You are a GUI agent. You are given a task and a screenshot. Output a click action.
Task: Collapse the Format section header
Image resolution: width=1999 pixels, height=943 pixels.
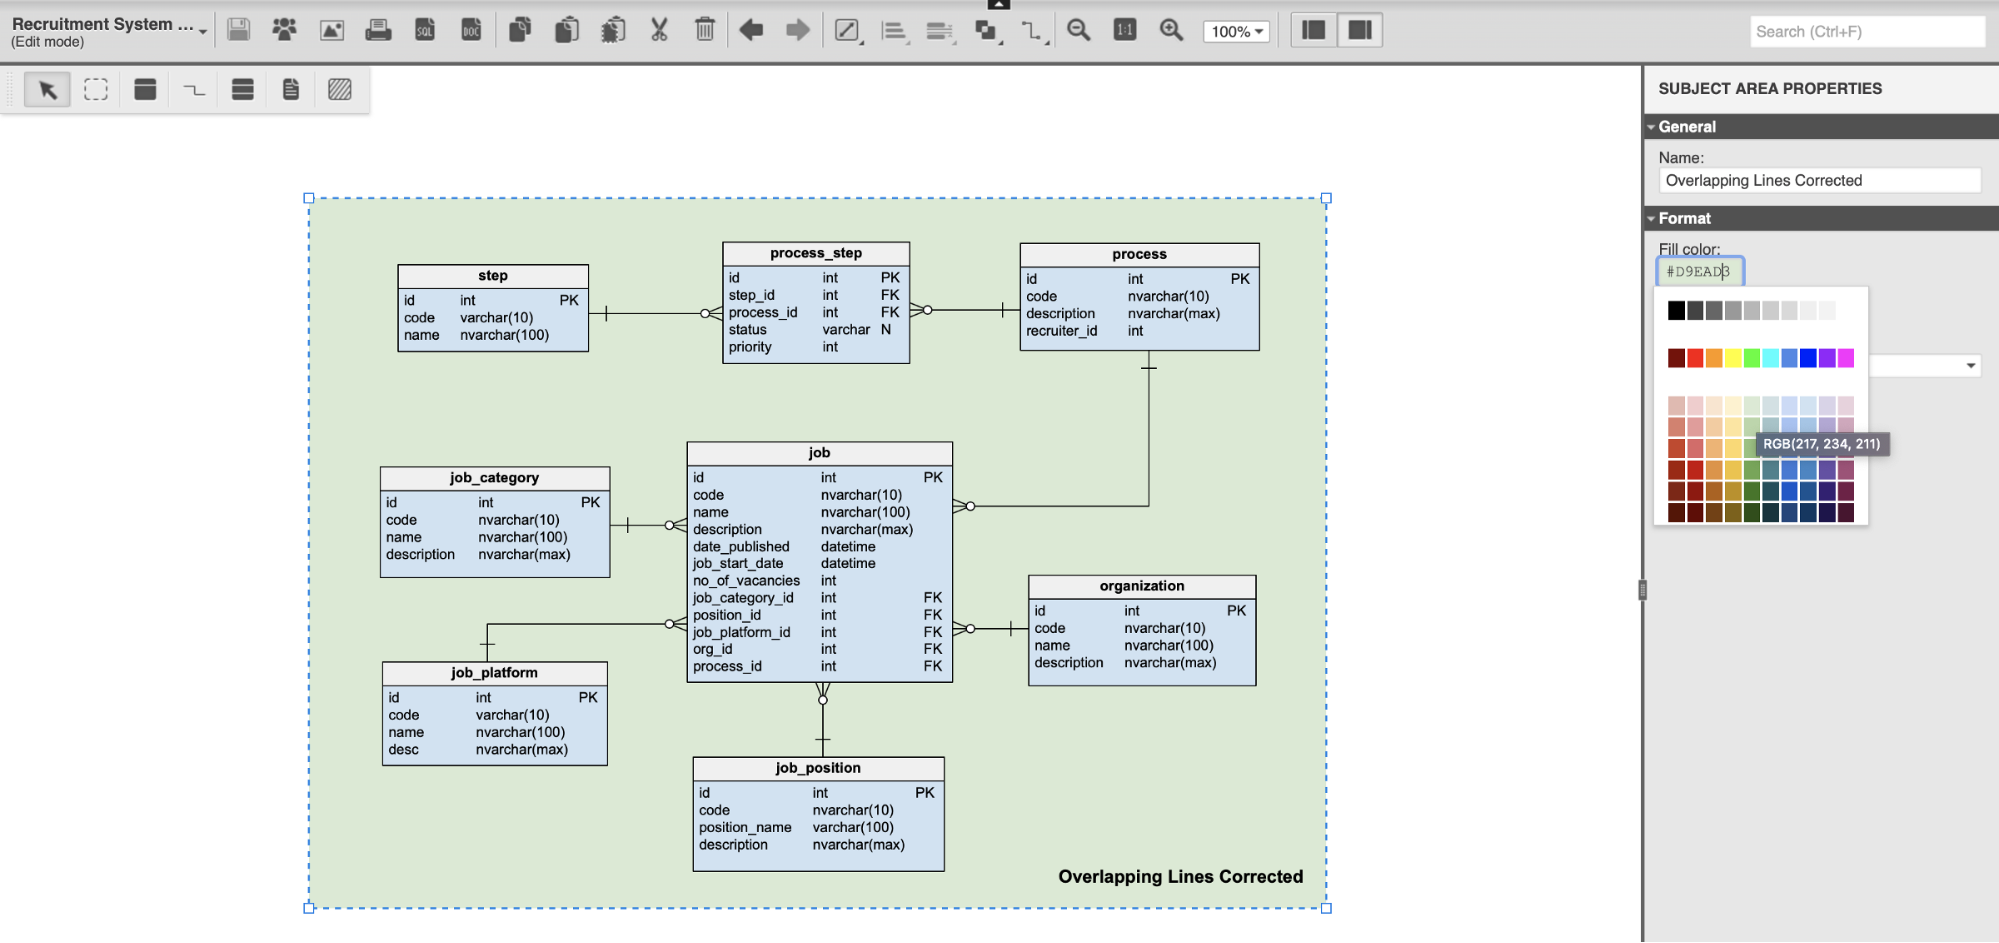click(1821, 218)
